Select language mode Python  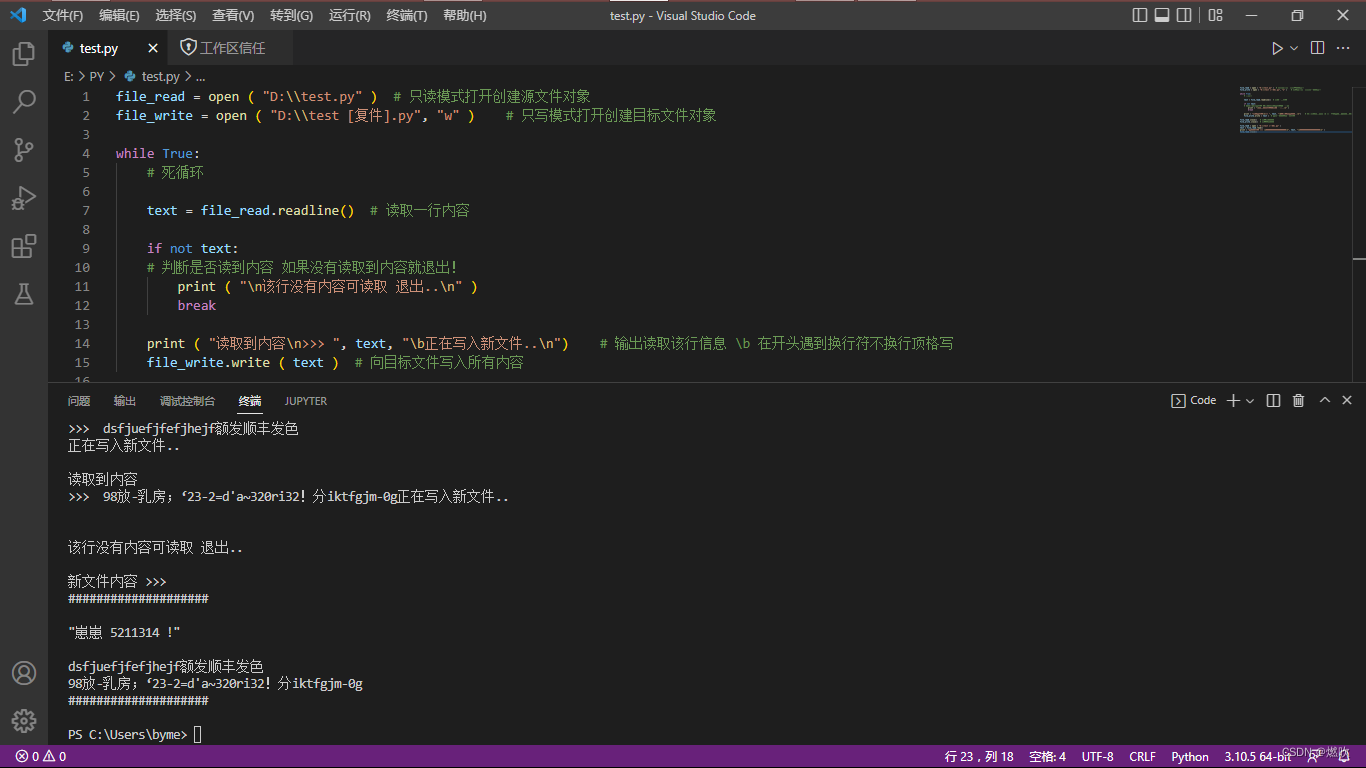pyautogui.click(x=1190, y=757)
